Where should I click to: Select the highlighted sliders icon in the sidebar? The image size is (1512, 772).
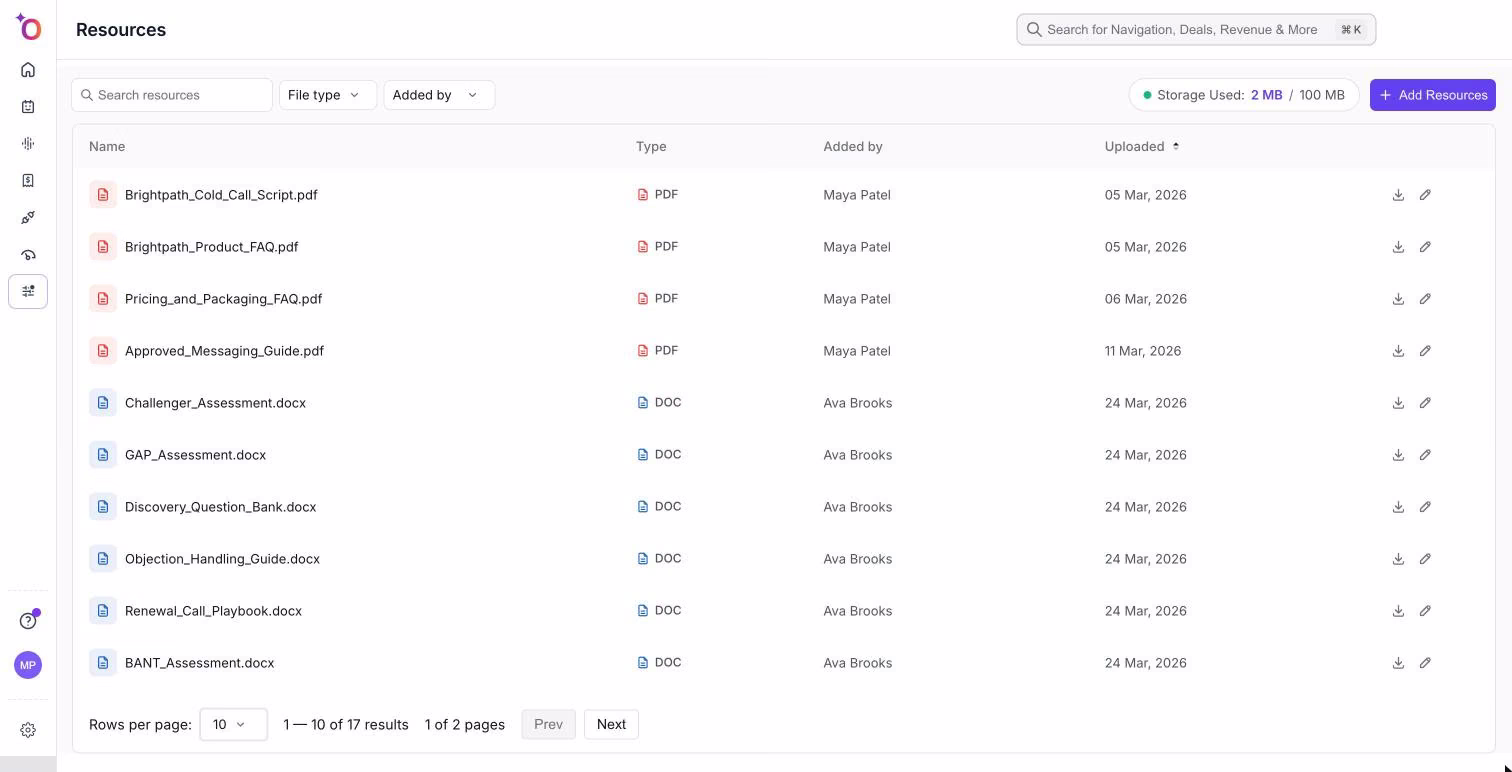coord(28,291)
